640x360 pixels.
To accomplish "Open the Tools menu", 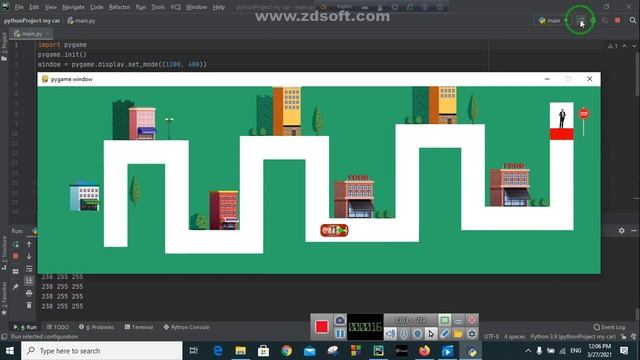I will coord(158,7).
